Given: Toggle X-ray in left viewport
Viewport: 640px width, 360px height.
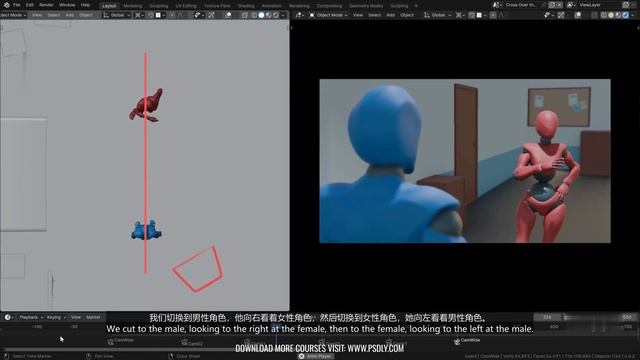Looking at the screenshot, I should click(x=244, y=15).
